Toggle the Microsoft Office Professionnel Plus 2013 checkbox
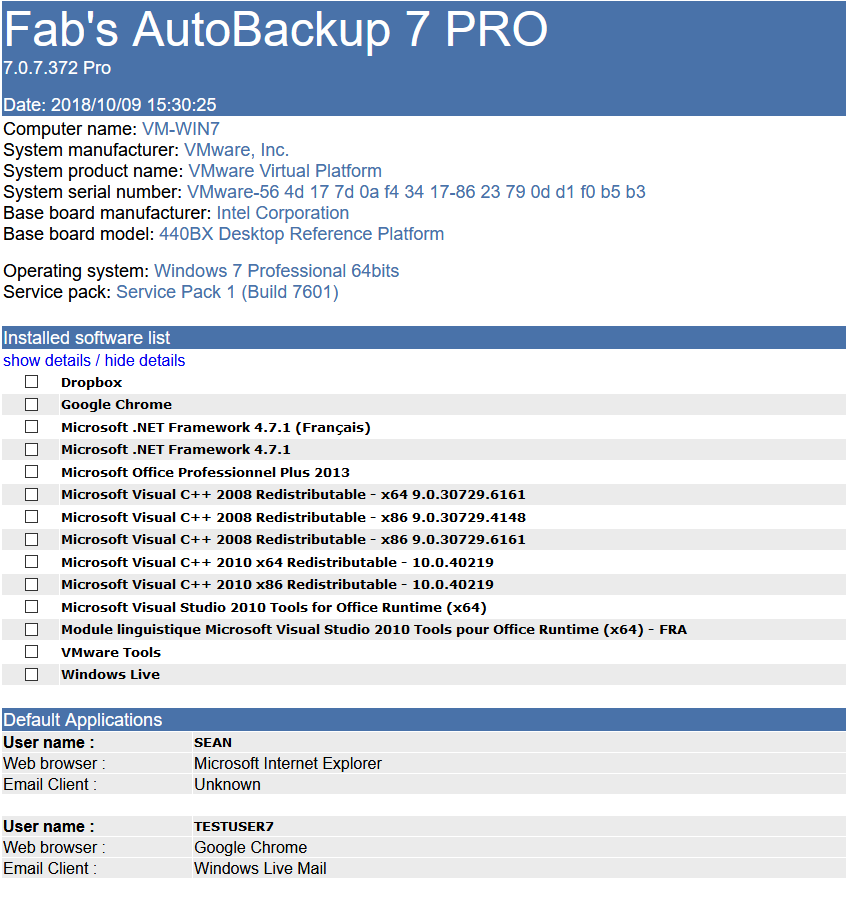The width and height of the screenshot is (846, 914). pyautogui.click(x=31, y=472)
